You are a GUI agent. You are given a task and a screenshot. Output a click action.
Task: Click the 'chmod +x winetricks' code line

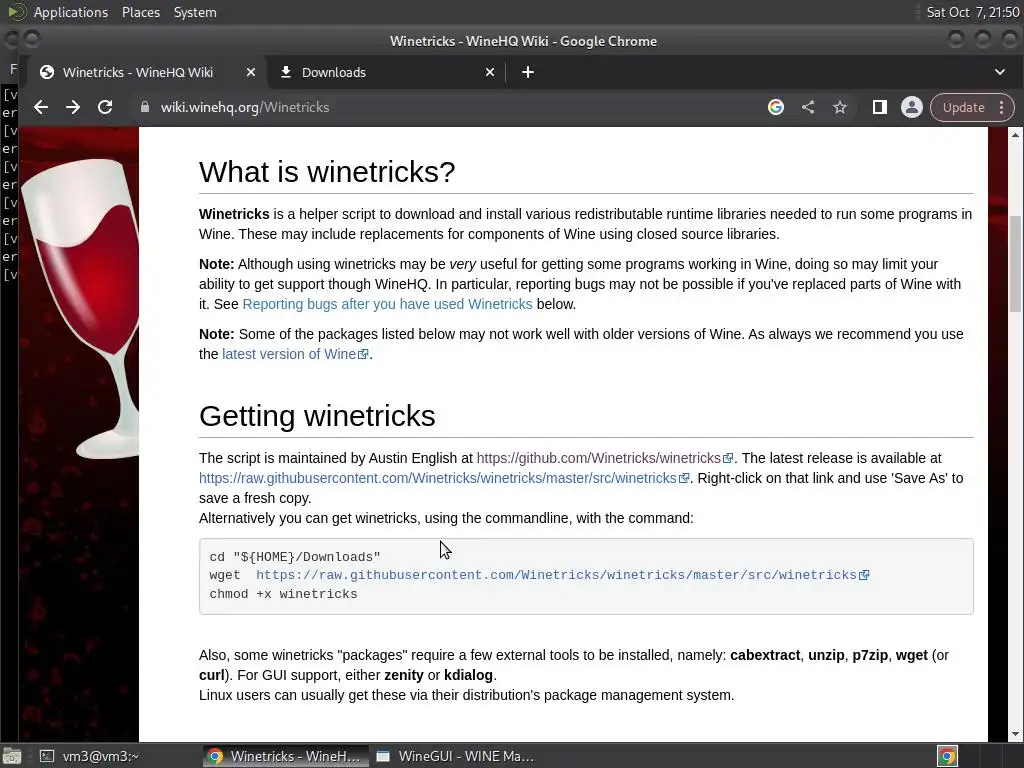point(283,594)
